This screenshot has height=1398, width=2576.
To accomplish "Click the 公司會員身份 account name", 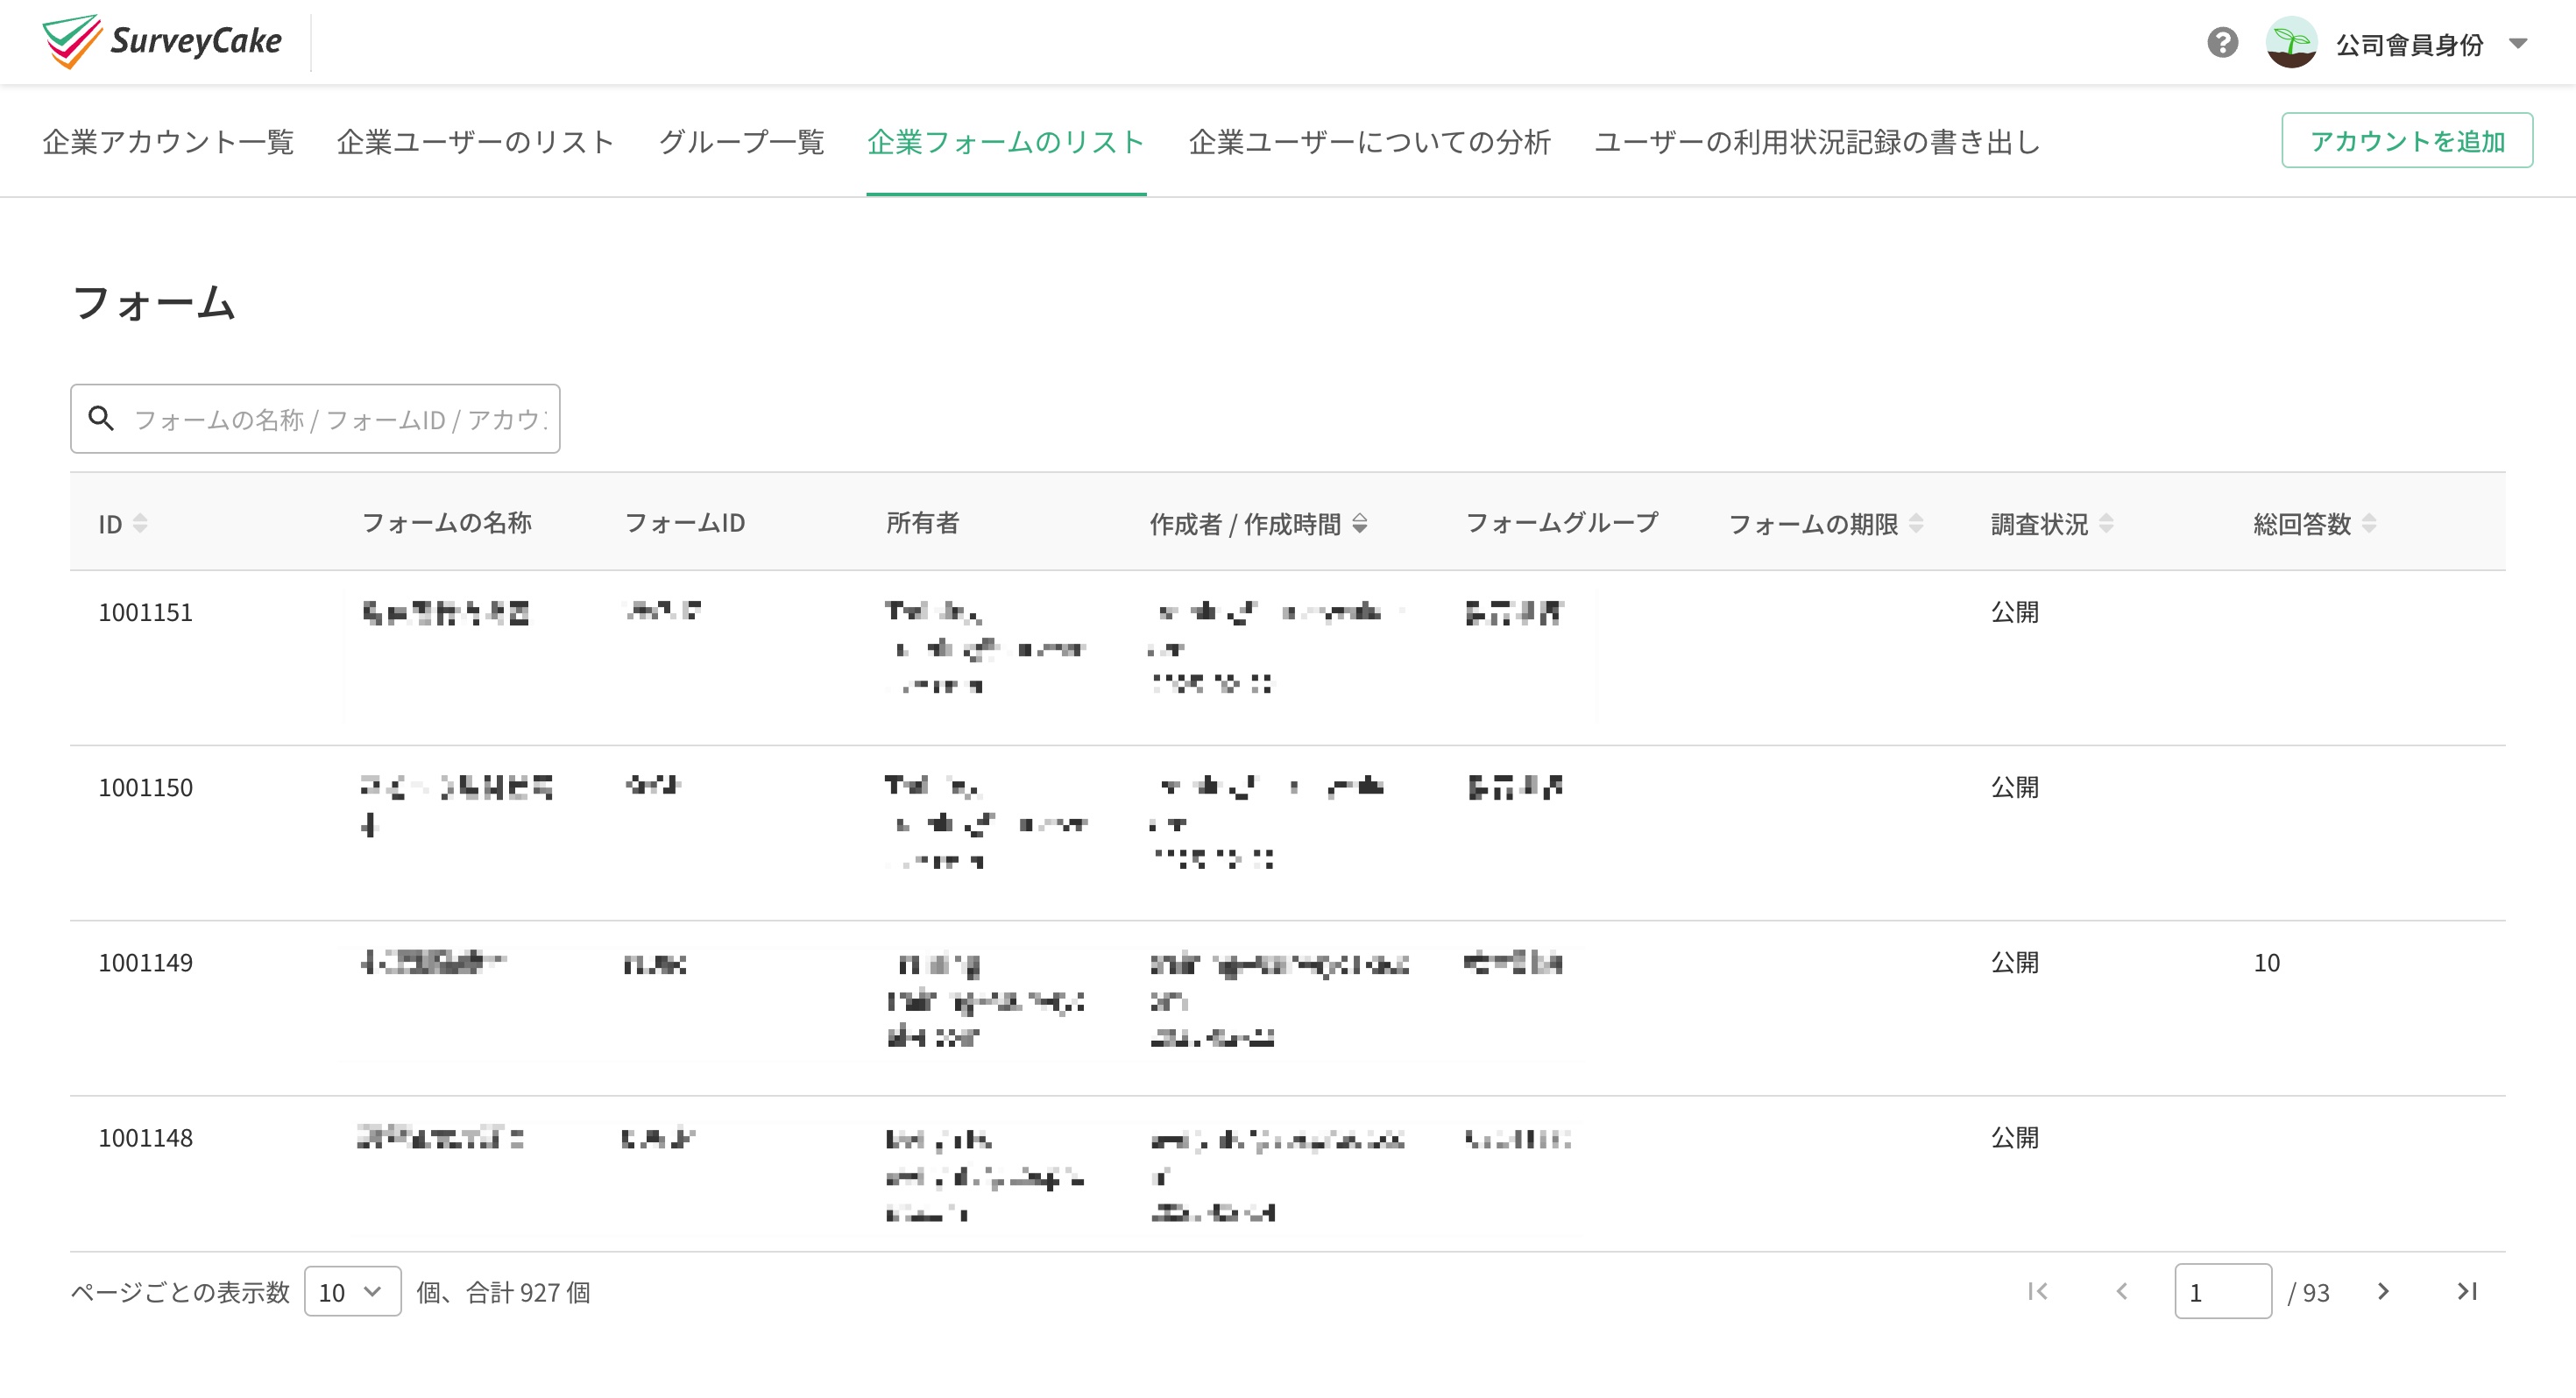I will tap(2409, 44).
